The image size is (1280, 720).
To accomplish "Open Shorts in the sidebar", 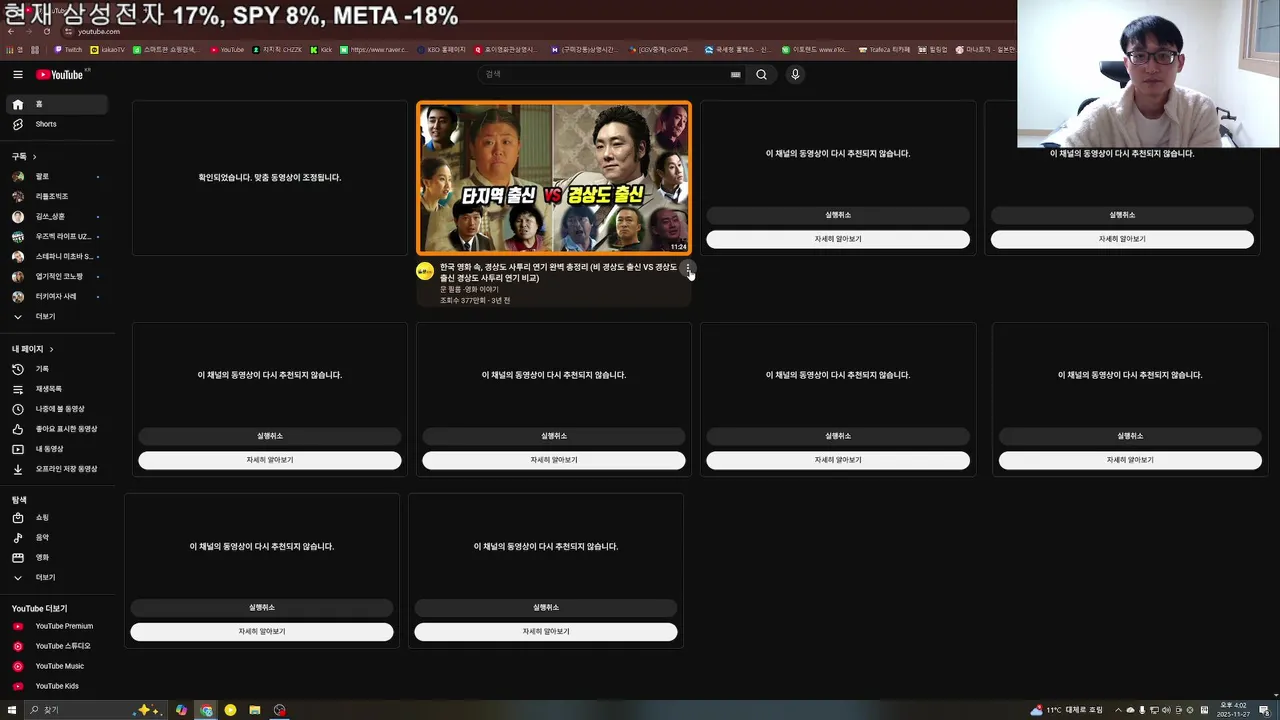I will 56,124.
